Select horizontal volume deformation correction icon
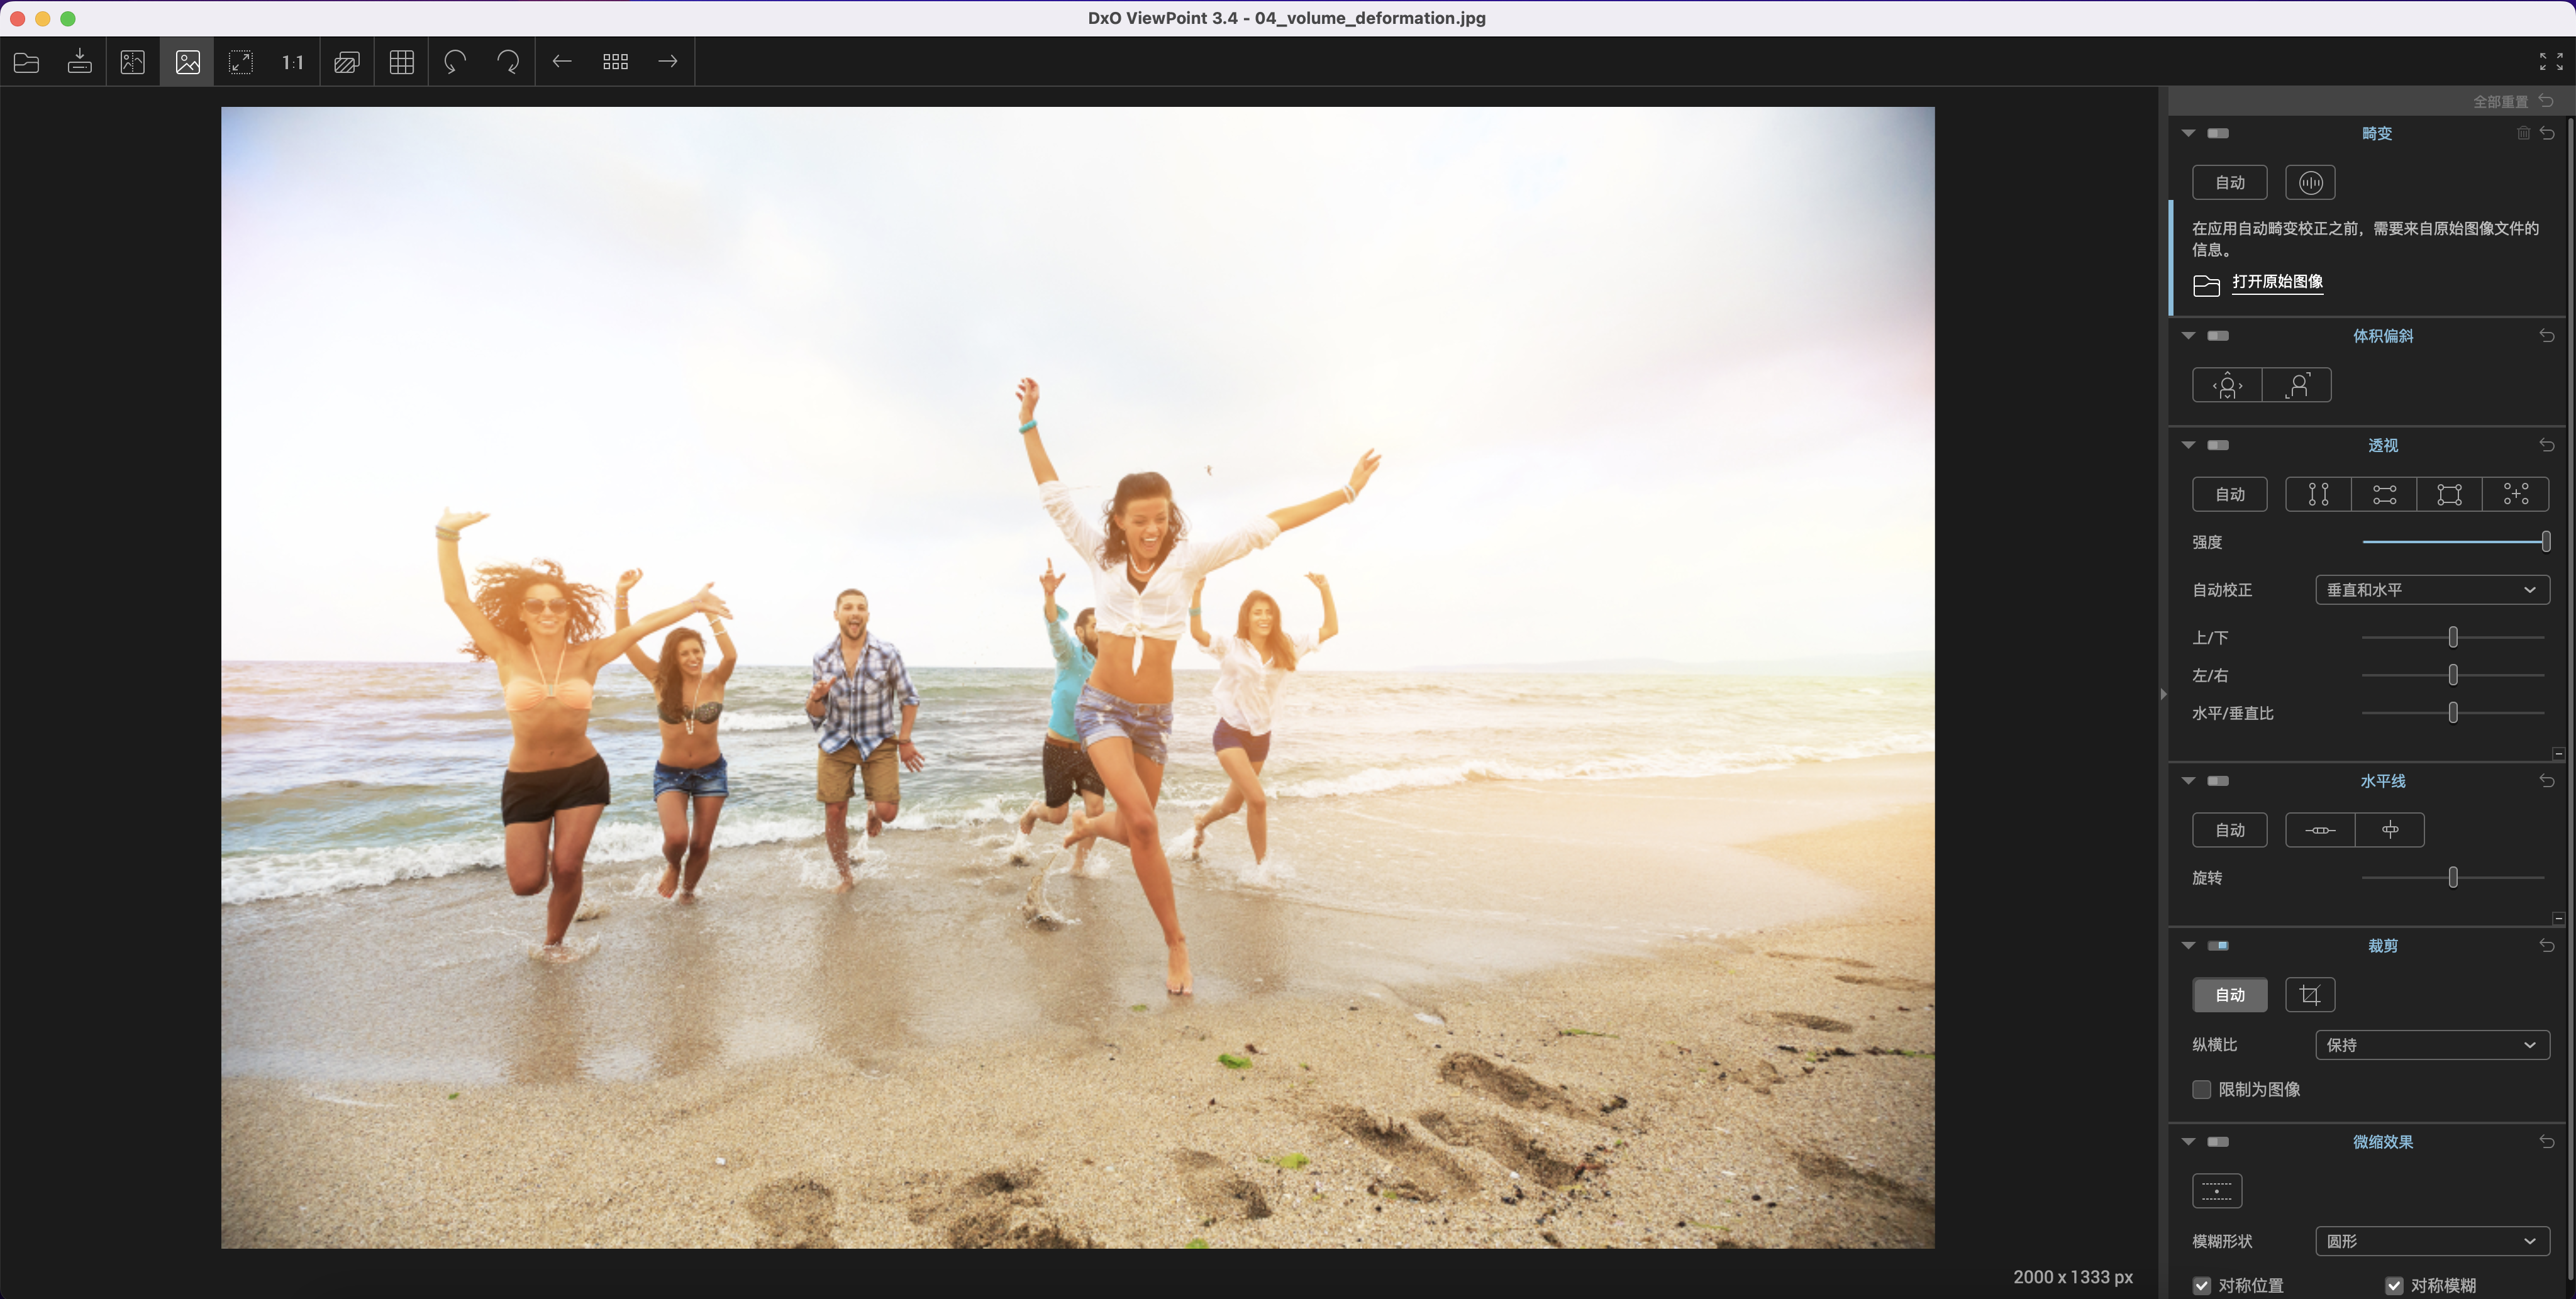The image size is (2576, 1299). click(x=2227, y=385)
